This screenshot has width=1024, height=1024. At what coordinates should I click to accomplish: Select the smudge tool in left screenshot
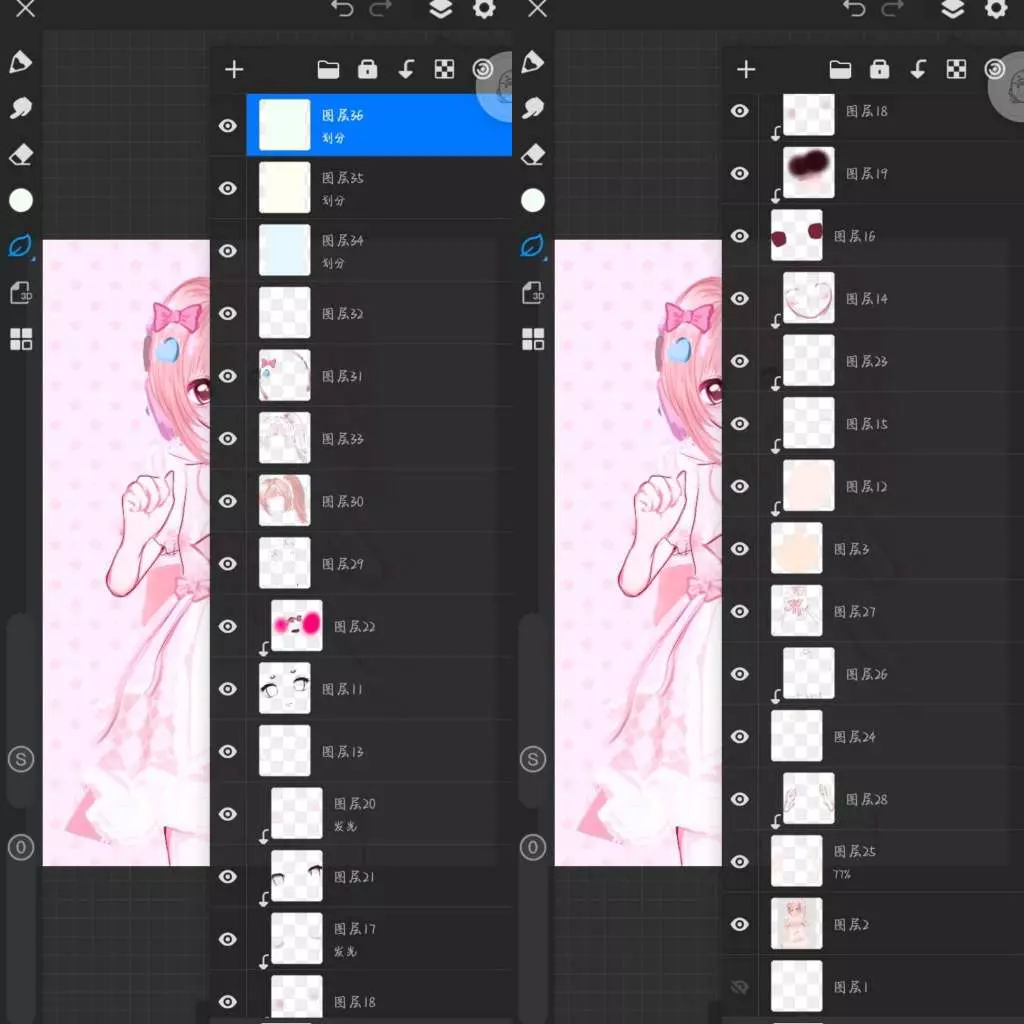tap(20, 108)
